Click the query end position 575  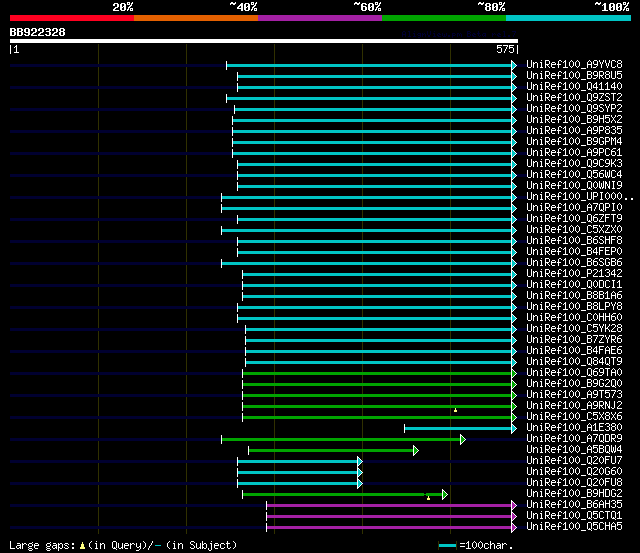[x=505, y=49]
